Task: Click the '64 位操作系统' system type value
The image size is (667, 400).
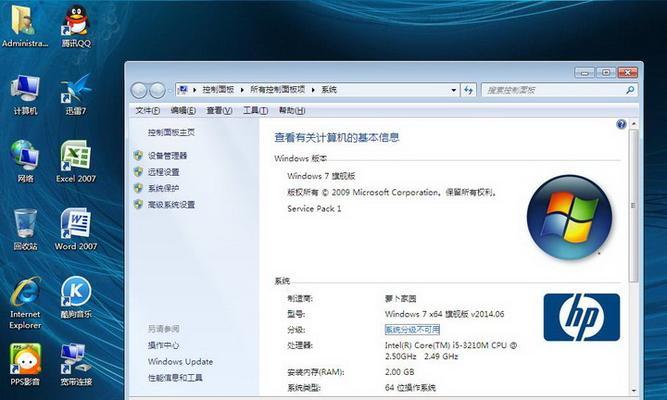Action: (x=410, y=388)
